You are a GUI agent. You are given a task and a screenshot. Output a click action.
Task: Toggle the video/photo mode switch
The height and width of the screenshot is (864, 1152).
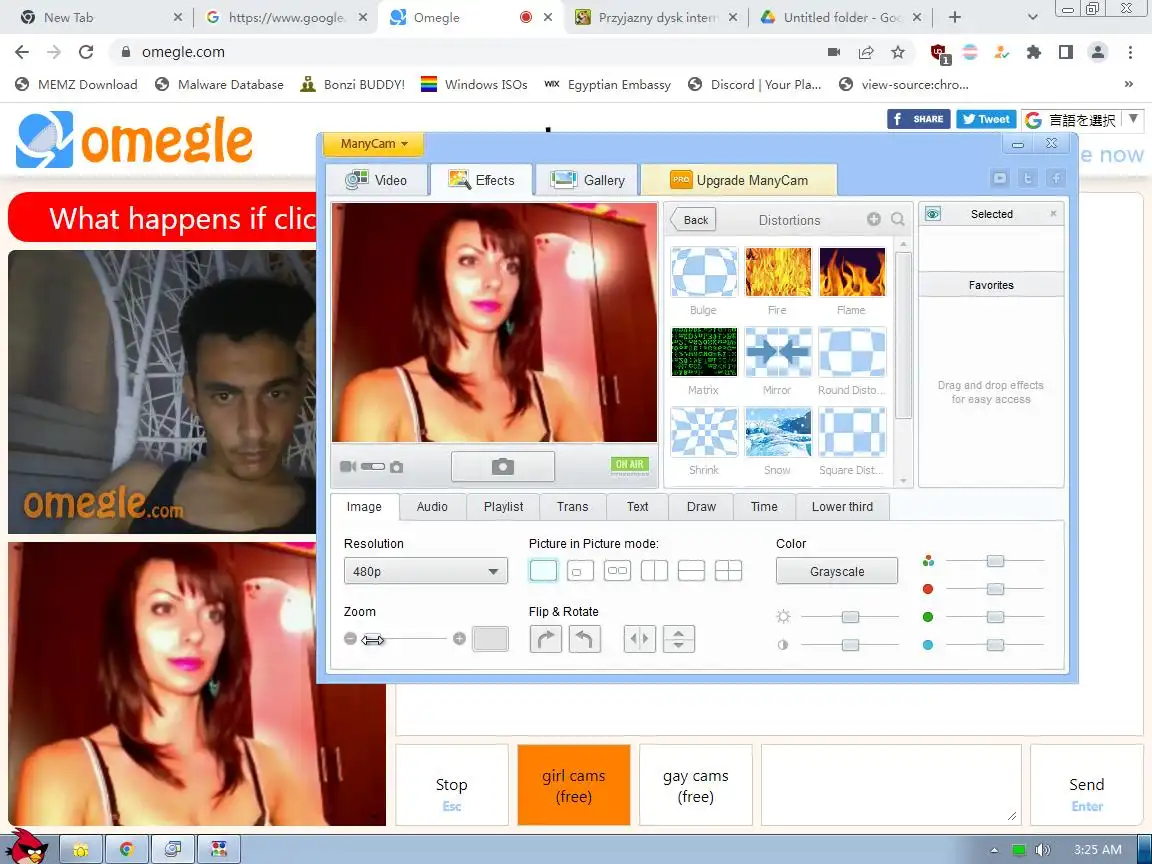(x=372, y=467)
